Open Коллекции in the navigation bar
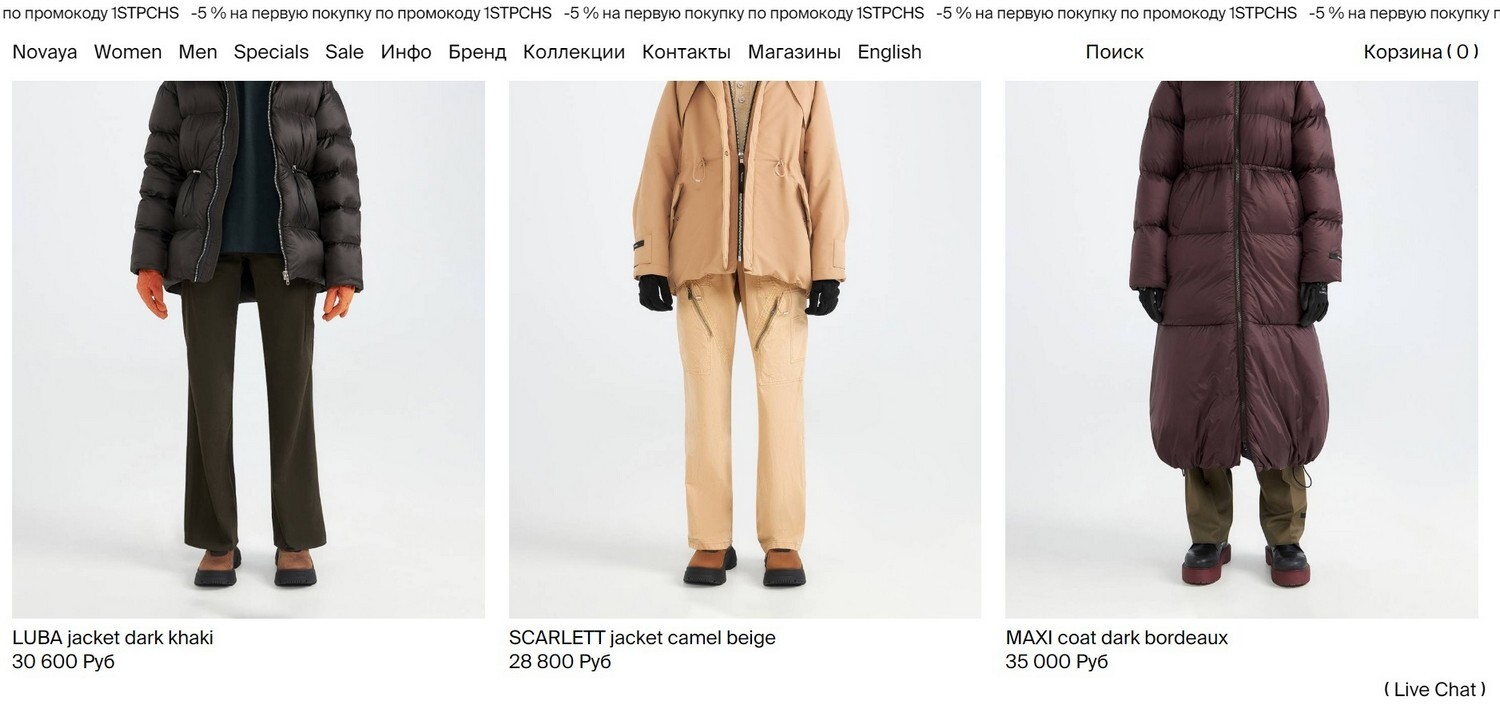 click(x=574, y=52)
